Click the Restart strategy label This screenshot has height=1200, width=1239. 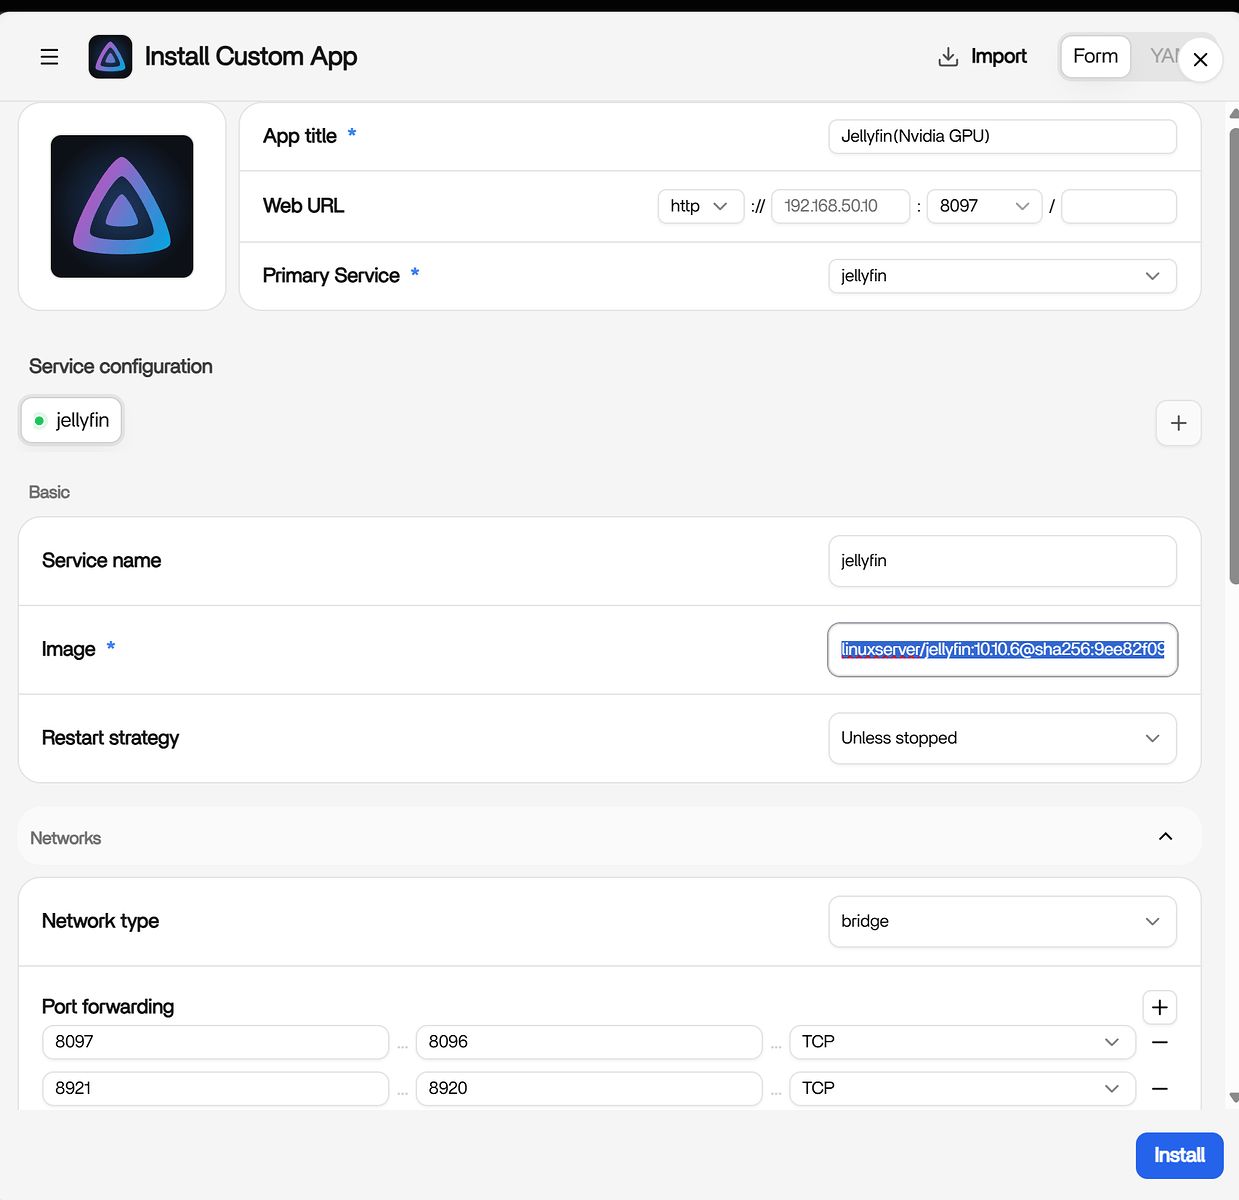[110, 738]
